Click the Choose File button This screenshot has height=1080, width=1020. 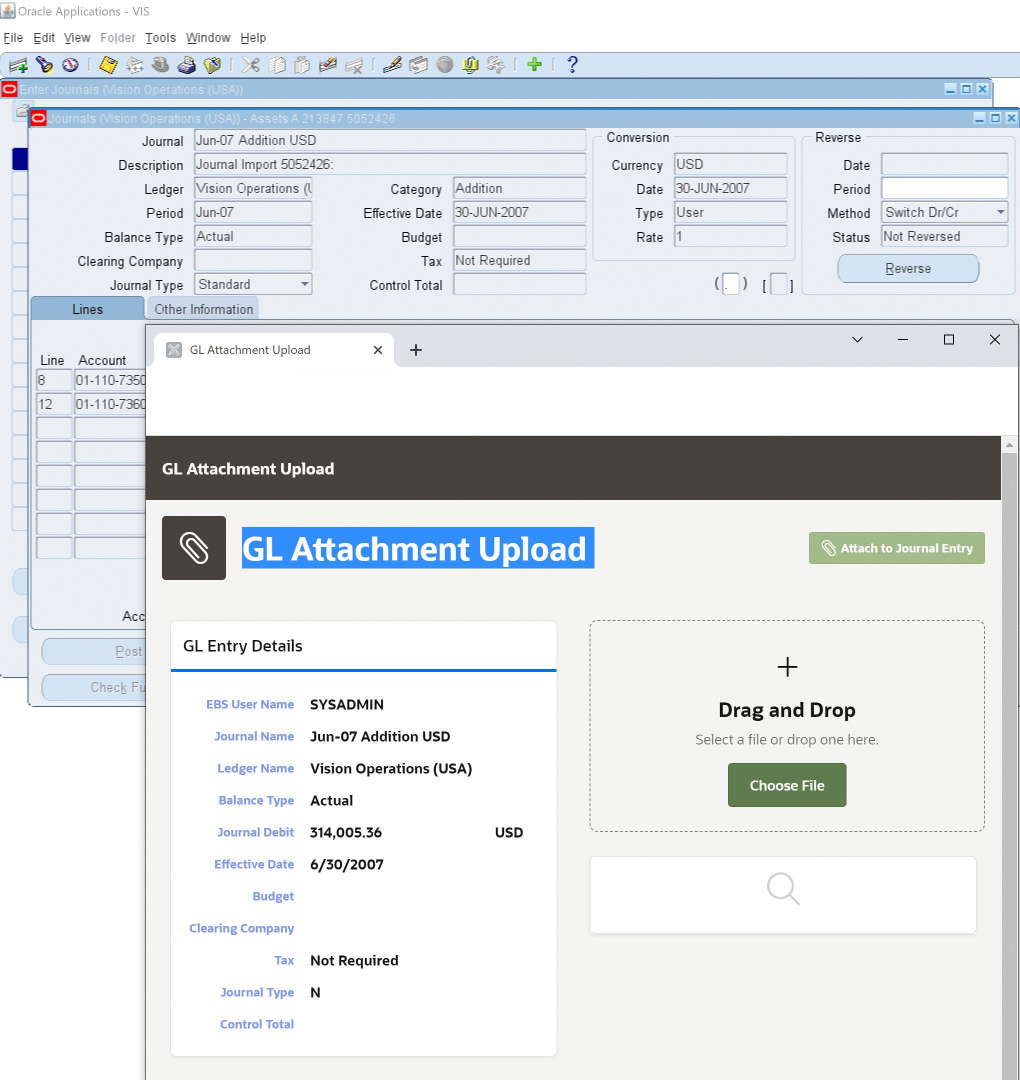[787, 785]
